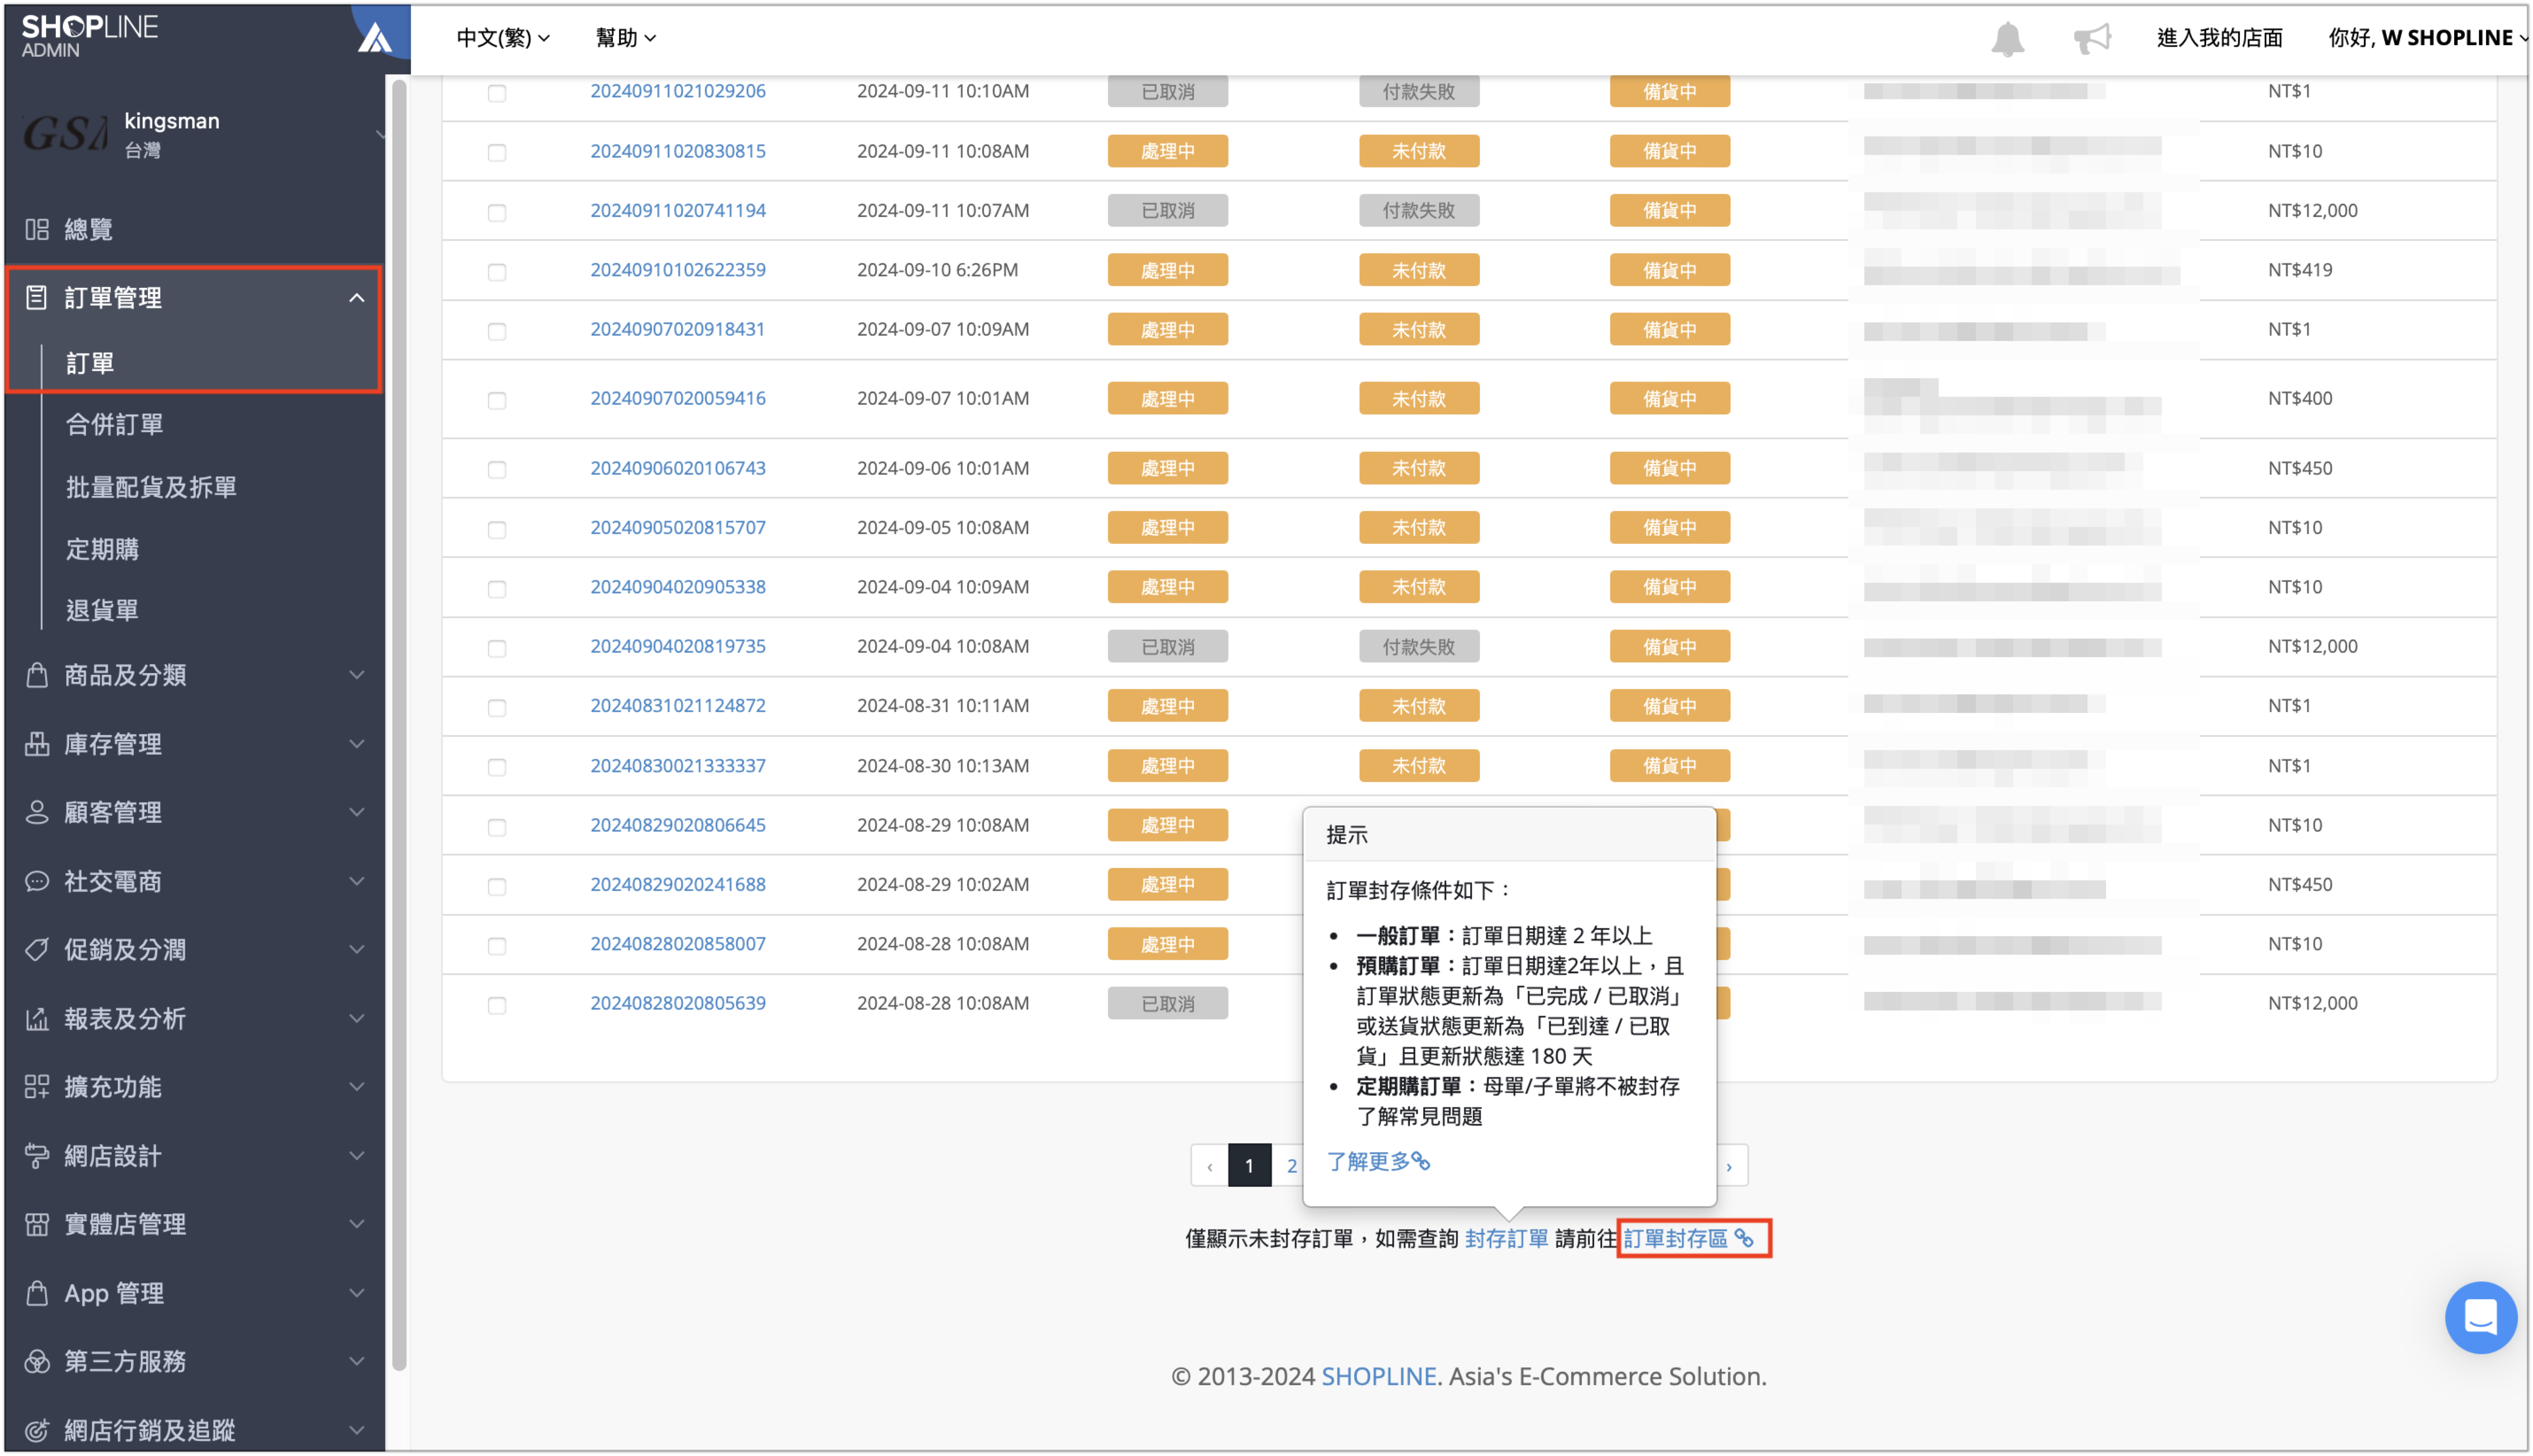This screenshot has width=2533, height=1456.
Task: Go to previous page arrow
Action: [x=1209, y=1165]
